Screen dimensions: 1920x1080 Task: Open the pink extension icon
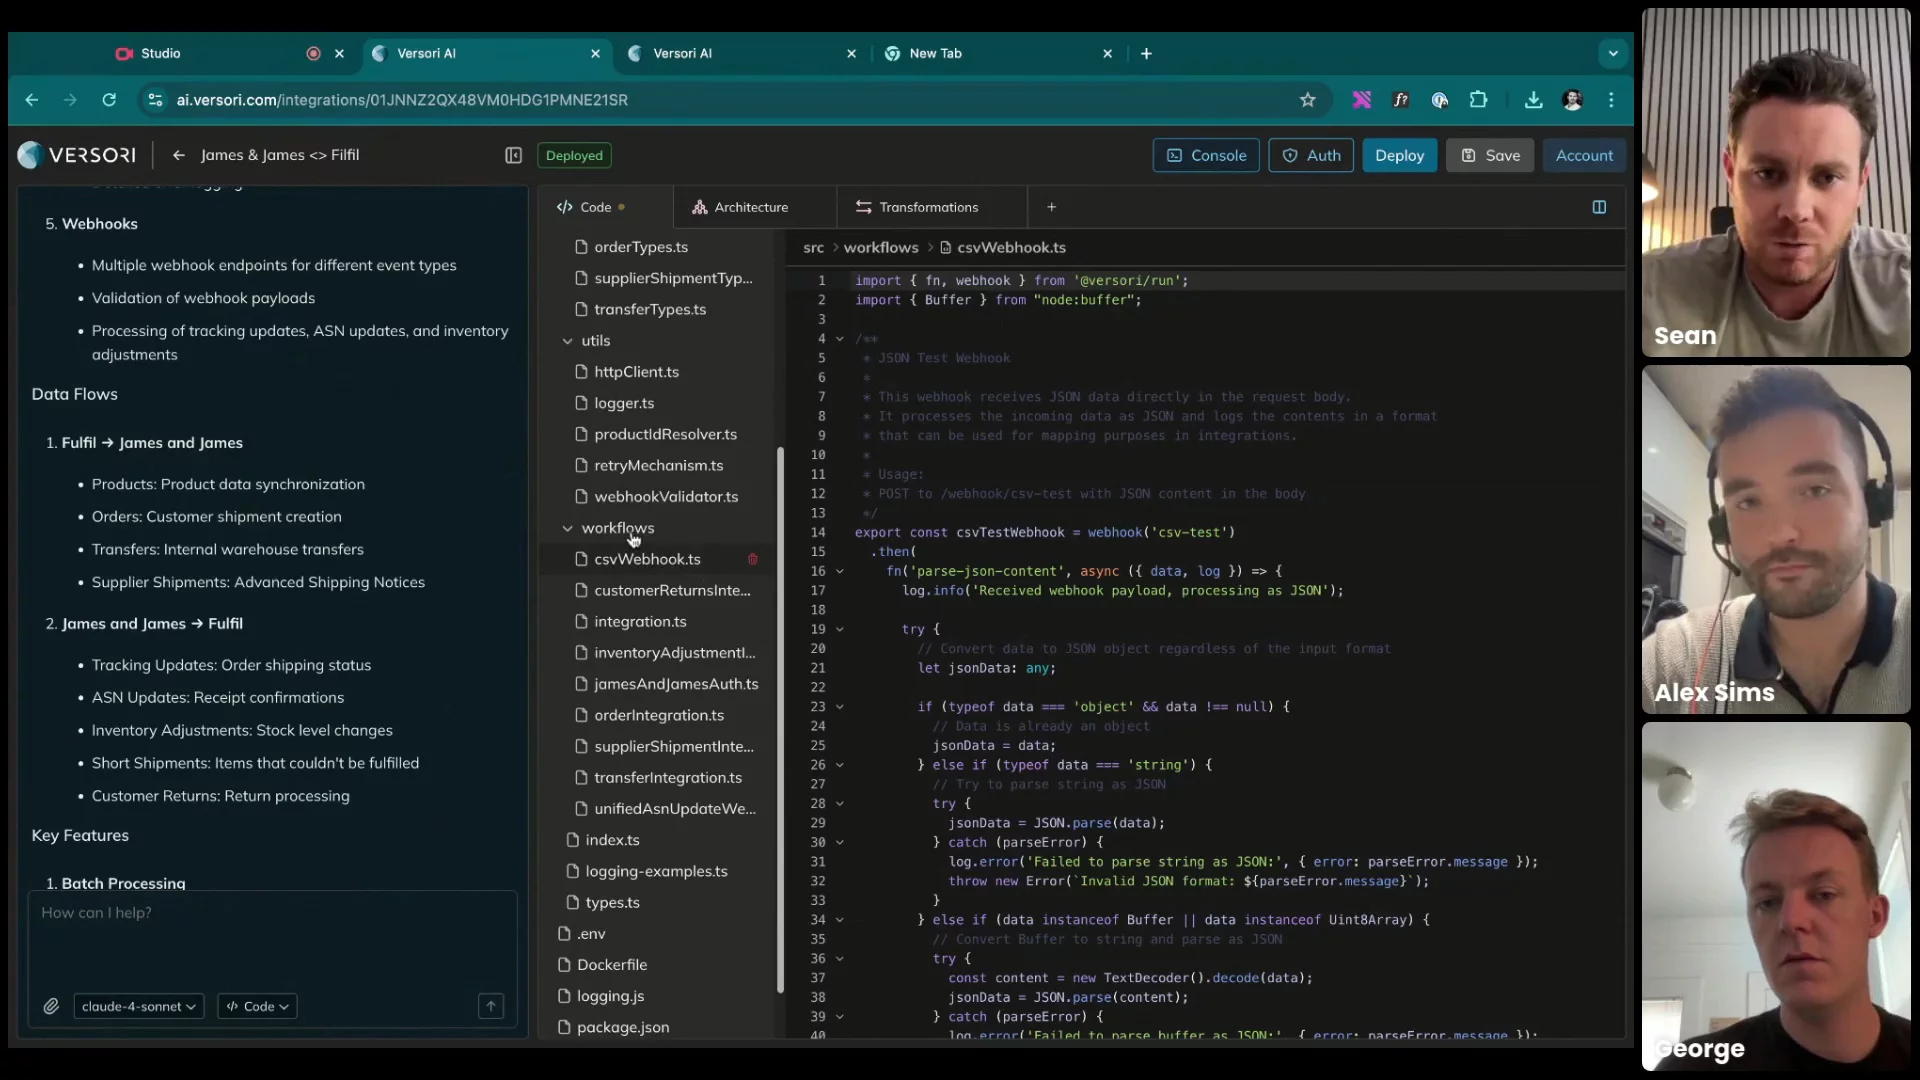coord(1362,100)
